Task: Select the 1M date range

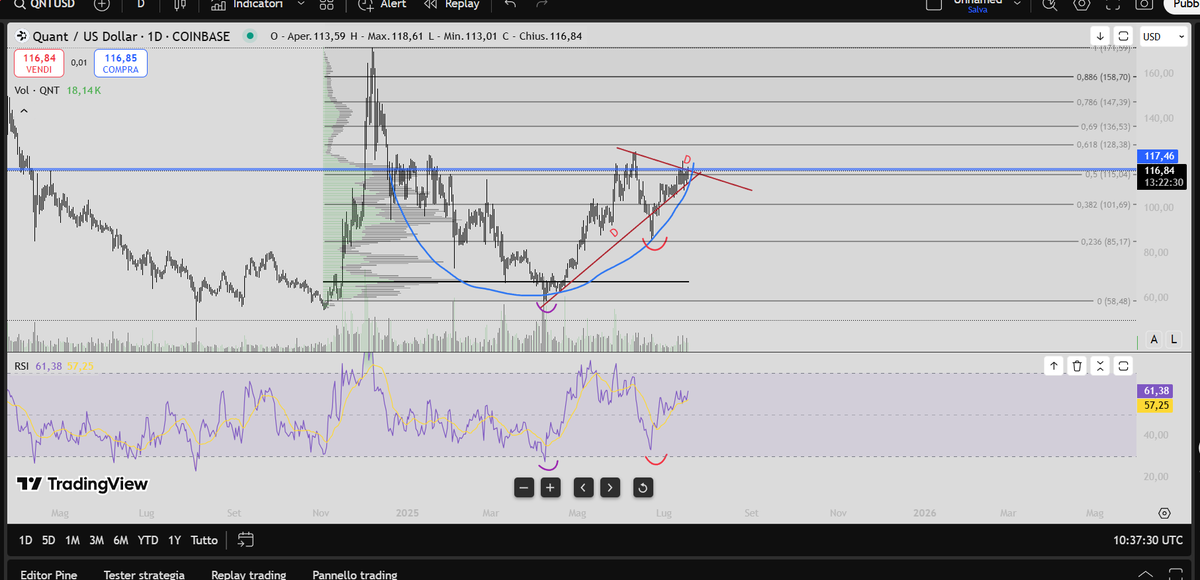Action: coord(73,540)
